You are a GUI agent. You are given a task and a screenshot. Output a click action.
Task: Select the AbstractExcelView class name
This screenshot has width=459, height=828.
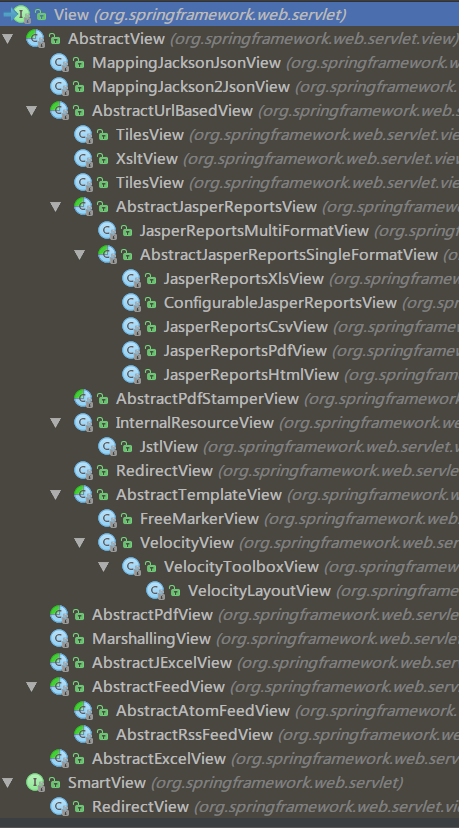click(x=159, y=759)
